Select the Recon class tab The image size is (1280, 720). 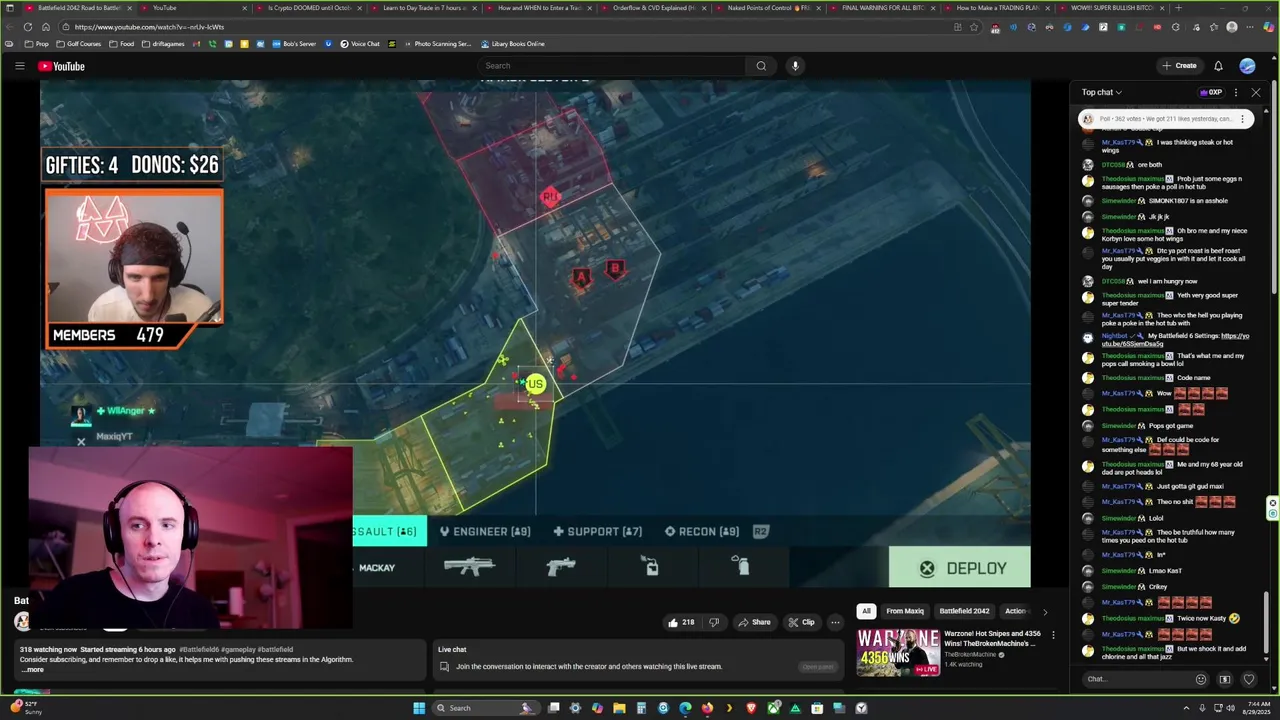point(702,531)
